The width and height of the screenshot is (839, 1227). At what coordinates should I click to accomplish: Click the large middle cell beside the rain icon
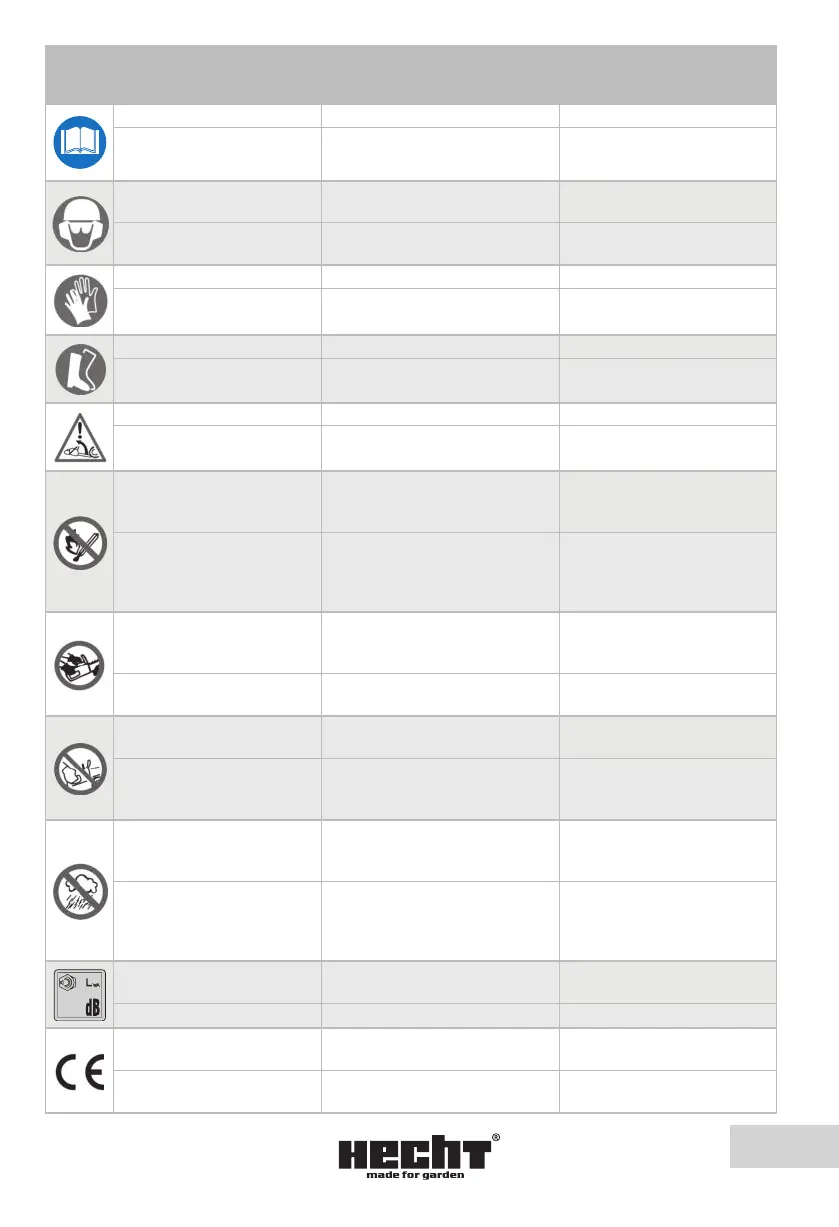(439, 920)
